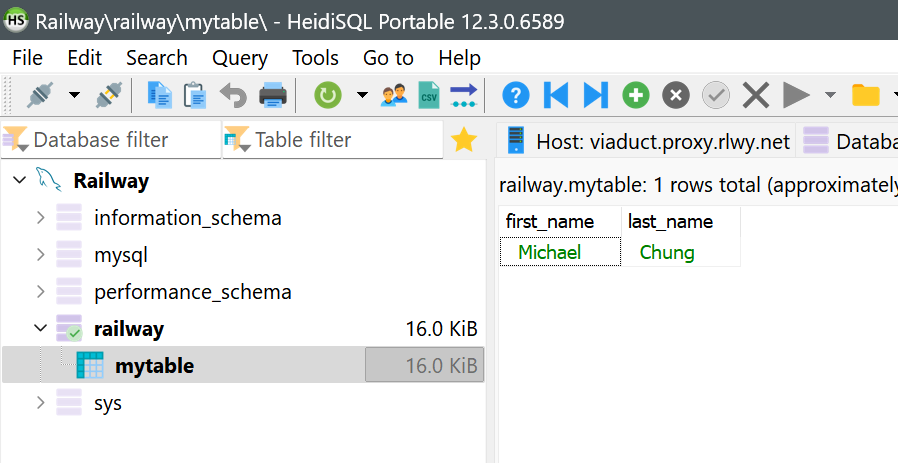Expand the mysql database node
This screenshot has width=898, height=463.
(40, 254)
